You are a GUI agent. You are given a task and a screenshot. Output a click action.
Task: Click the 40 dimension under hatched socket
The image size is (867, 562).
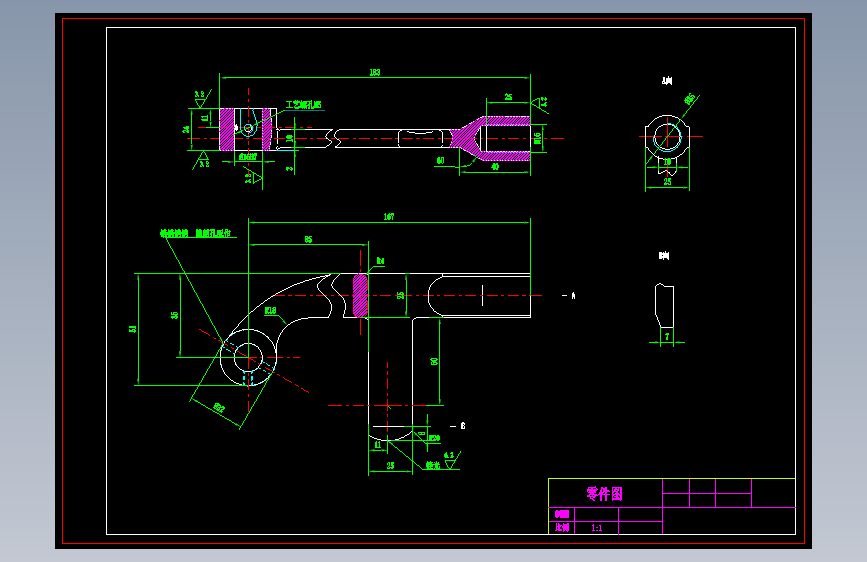[495, 166]
